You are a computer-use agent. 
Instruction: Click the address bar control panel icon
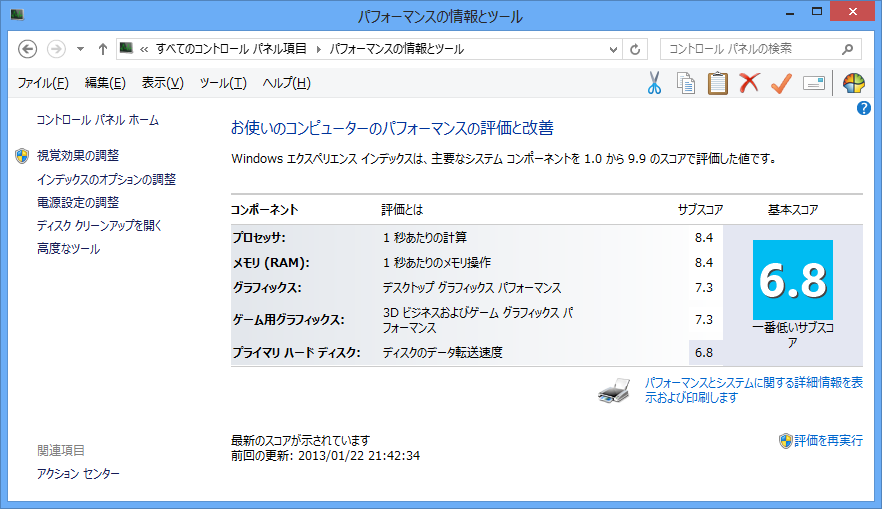pos(126,48)
